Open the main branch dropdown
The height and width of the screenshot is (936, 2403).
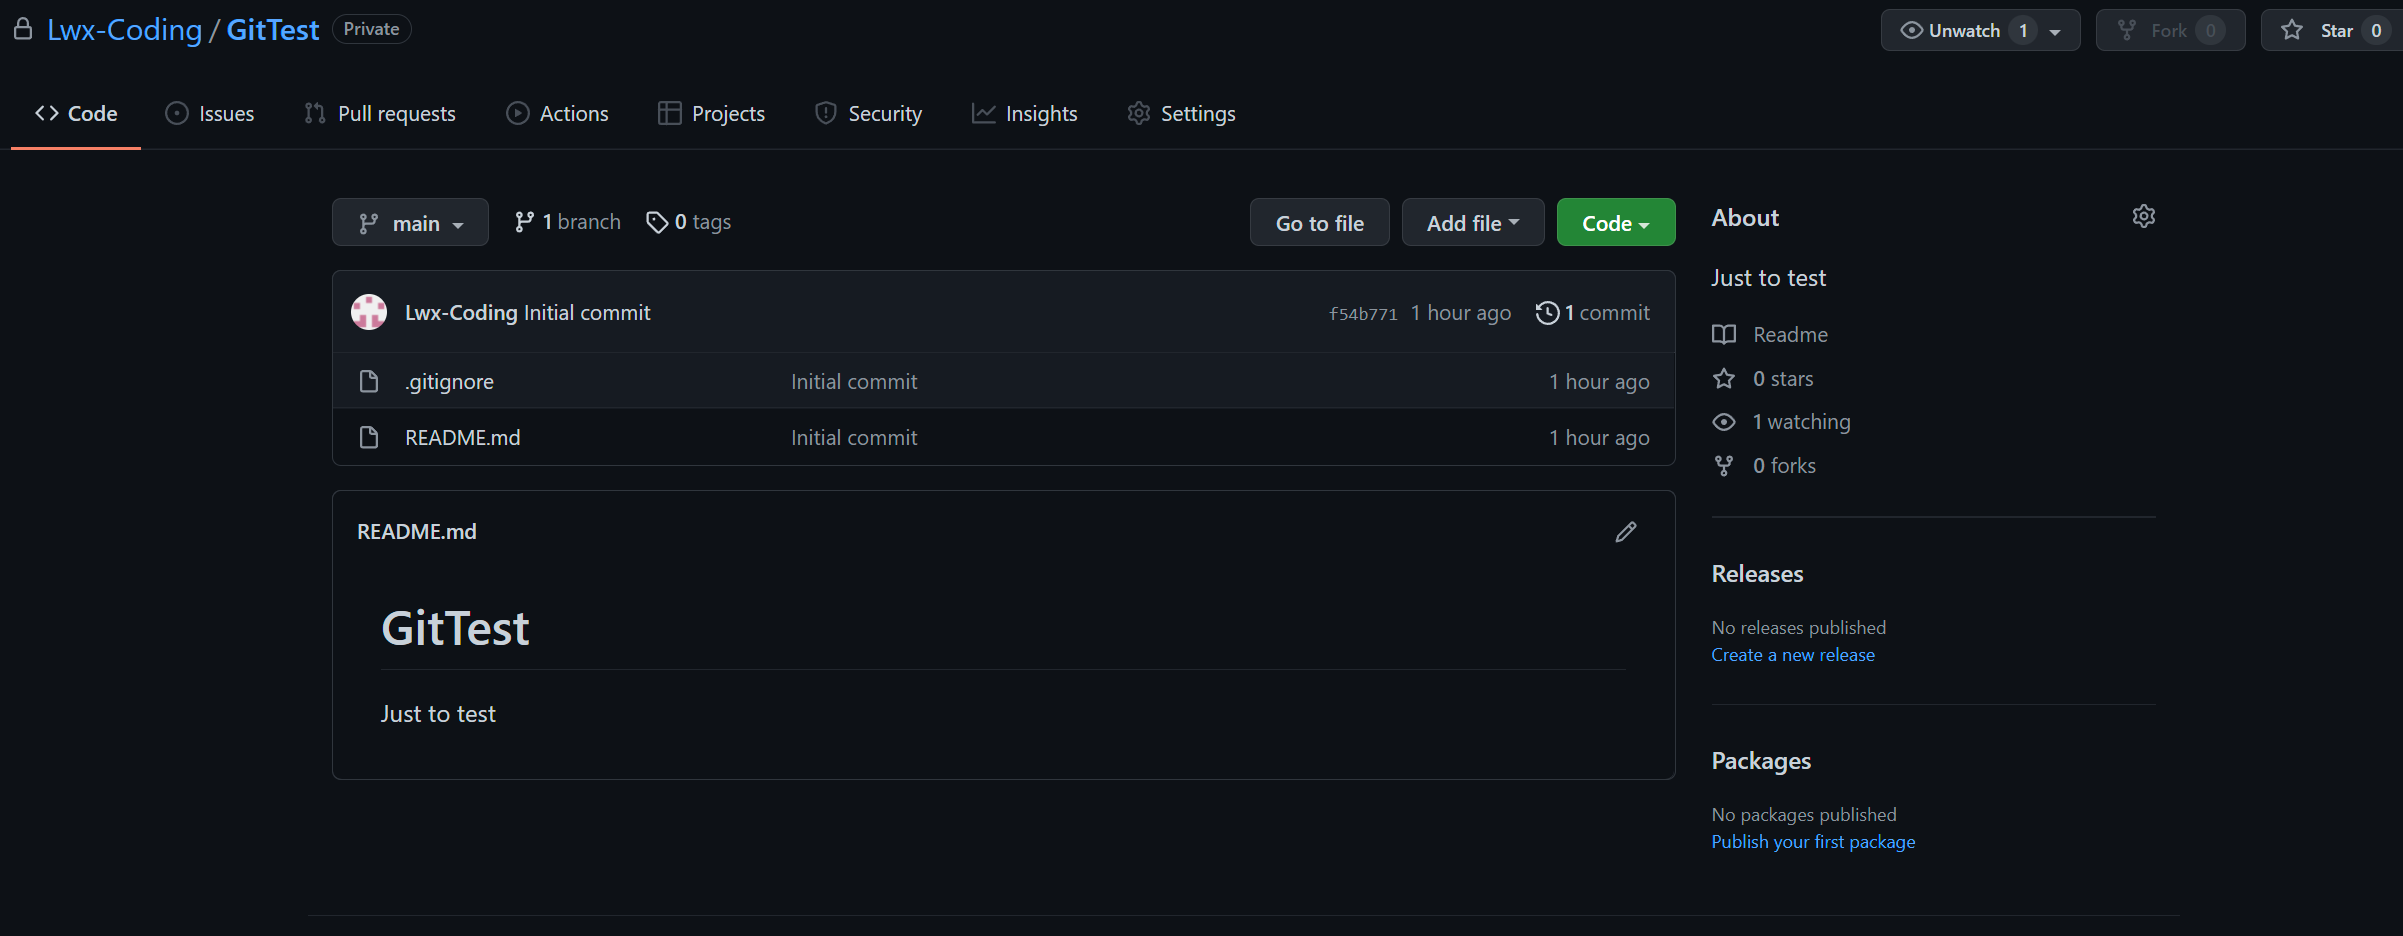tap(410, 222)
